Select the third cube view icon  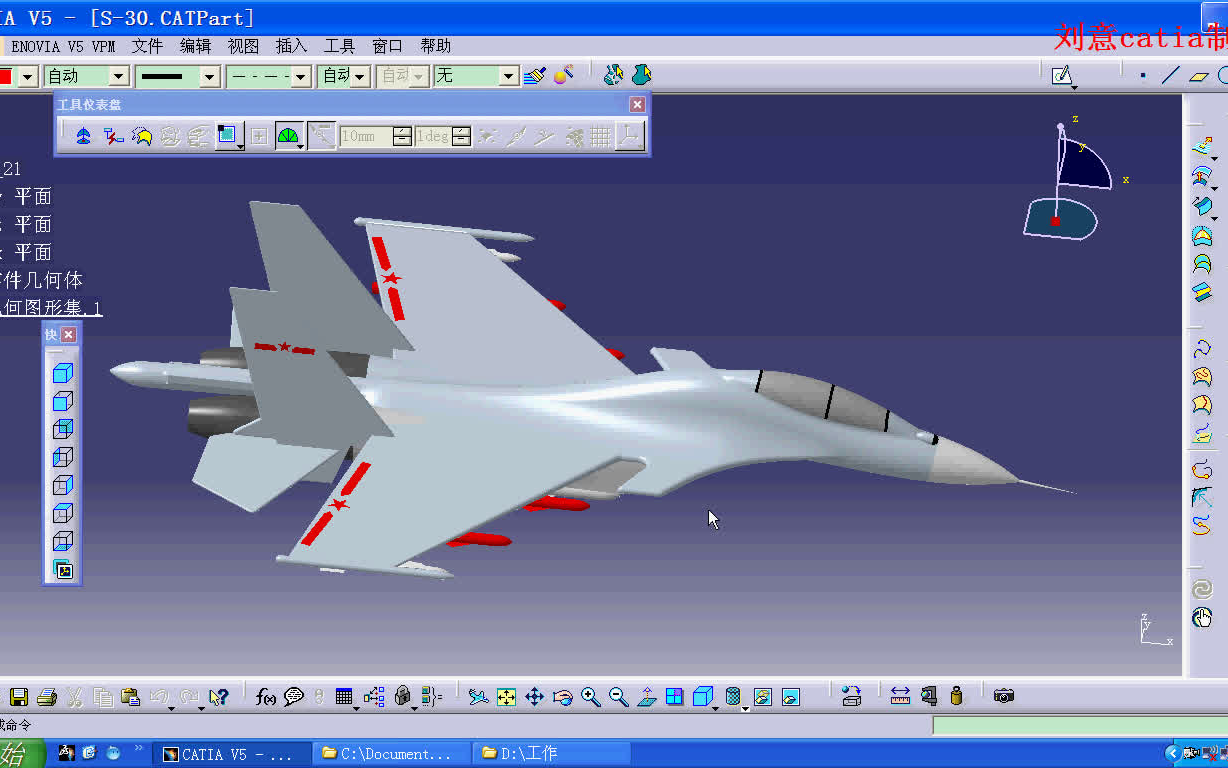[x=63, y=429]
